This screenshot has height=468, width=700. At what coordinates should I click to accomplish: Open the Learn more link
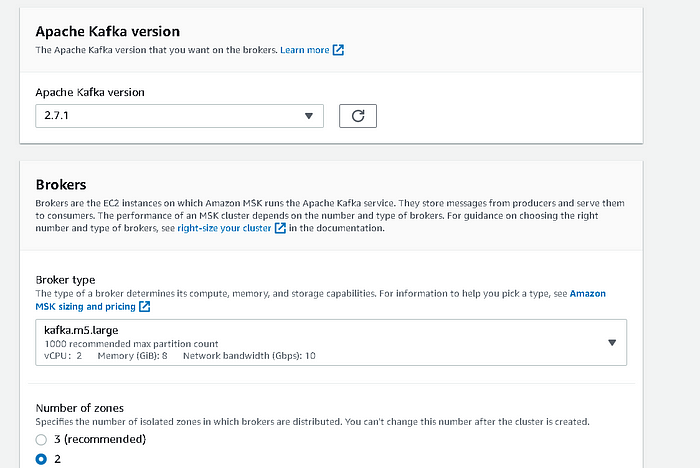pyautogui.click(x=305, y=50)
